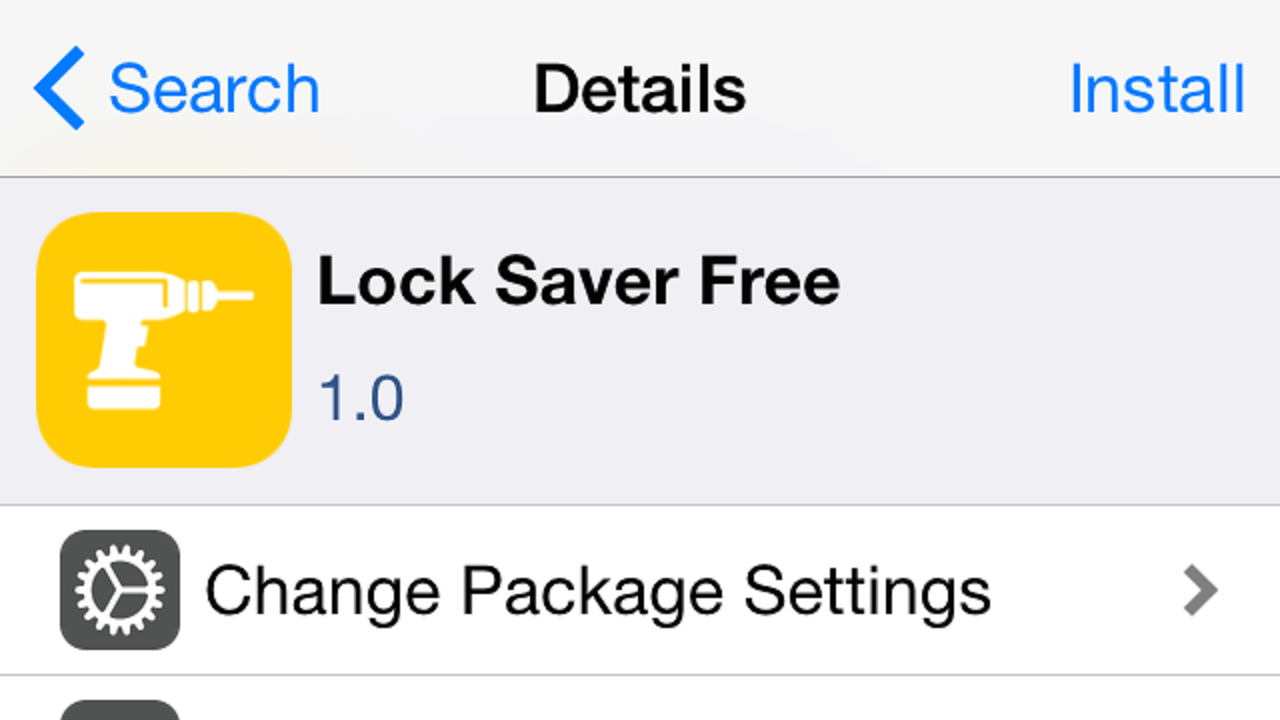This screenshot has width=1280, height=720.
Task: Select the Details title in navigation bar
Action: click(640, 89)
